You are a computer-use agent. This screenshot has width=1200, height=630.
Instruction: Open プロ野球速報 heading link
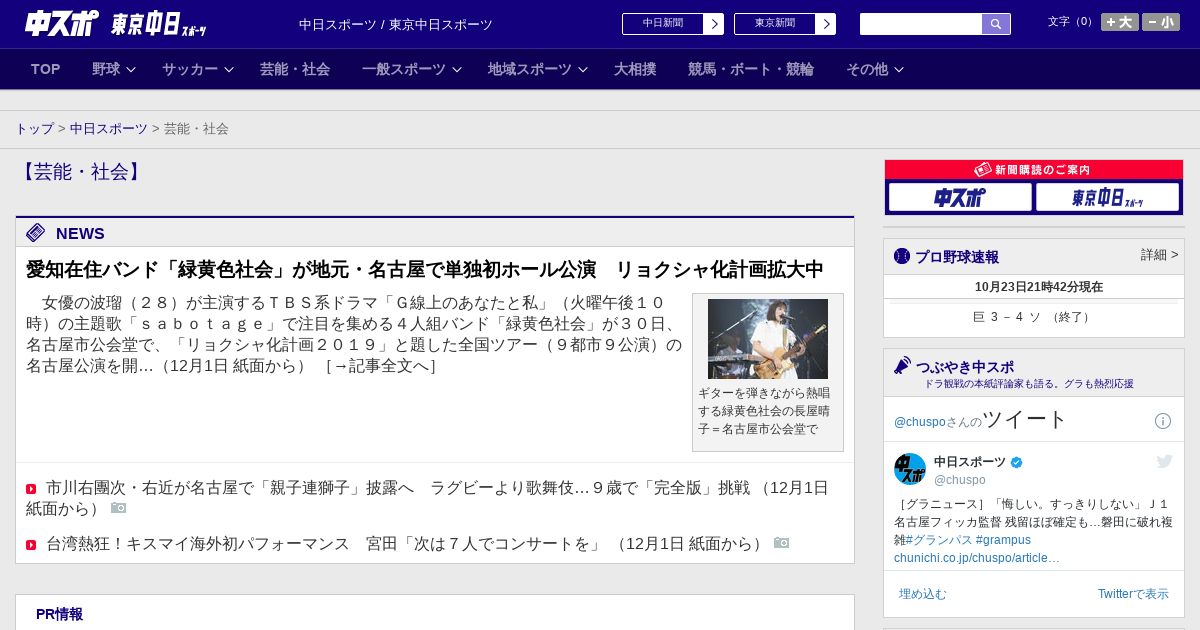tap(957, 257)
